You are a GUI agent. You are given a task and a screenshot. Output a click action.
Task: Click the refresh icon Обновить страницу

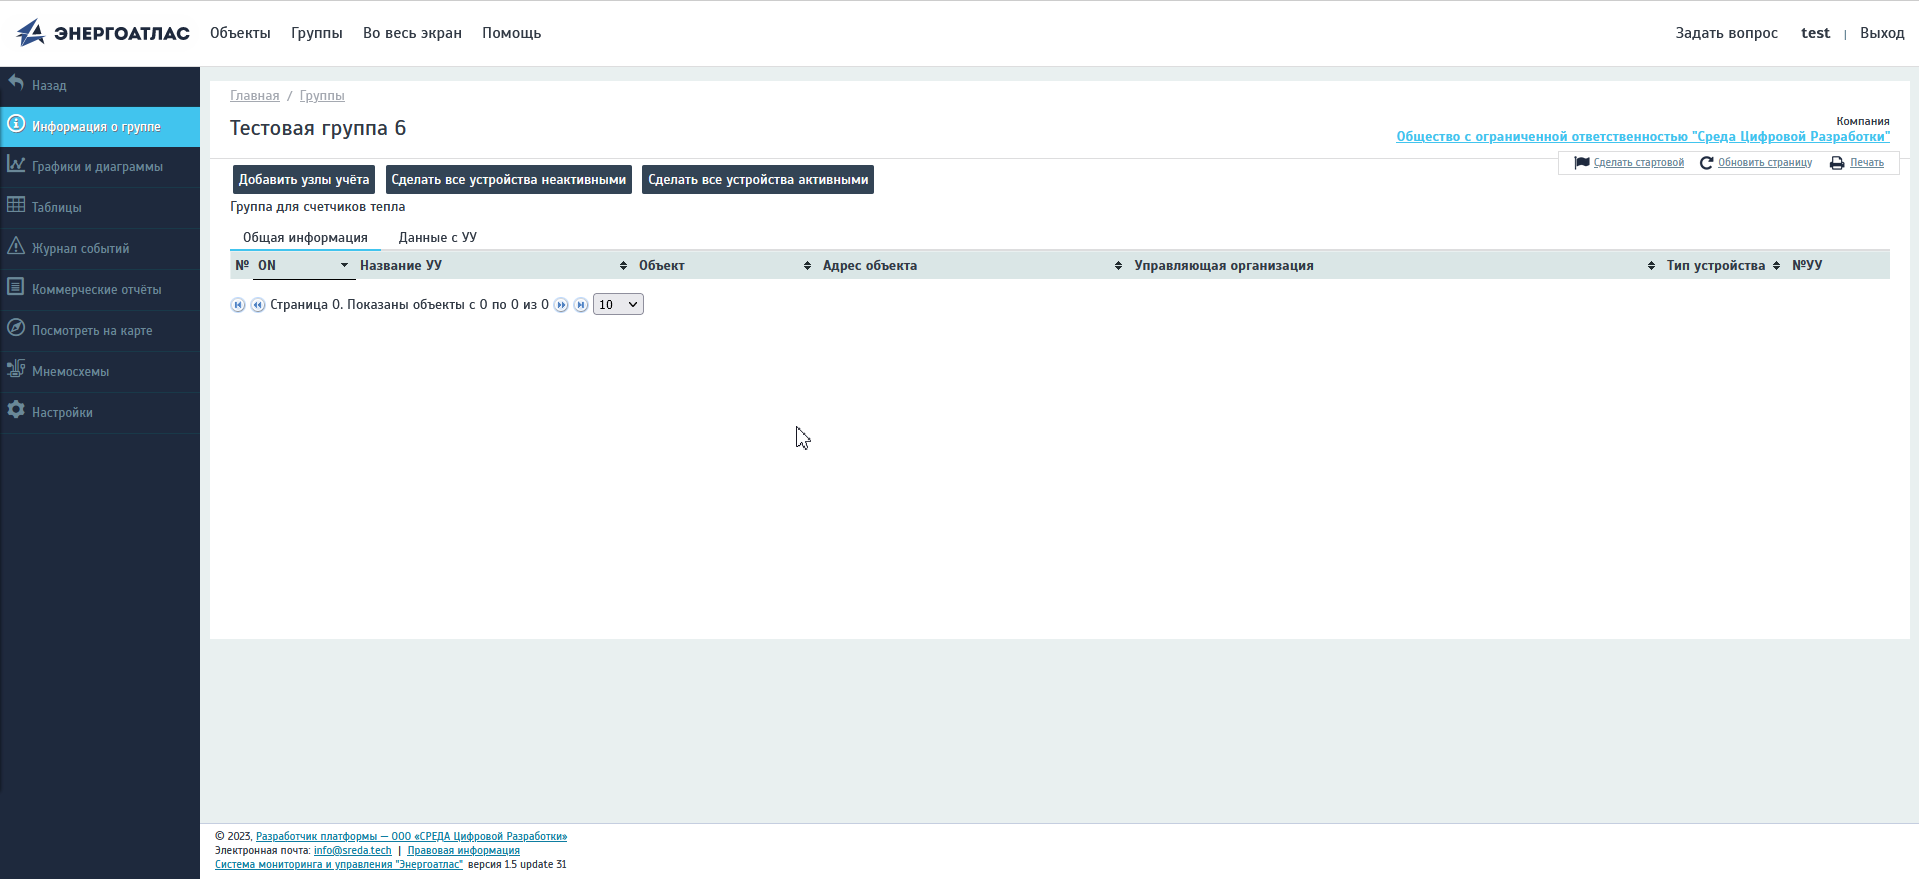click(x=1706, y=163)
